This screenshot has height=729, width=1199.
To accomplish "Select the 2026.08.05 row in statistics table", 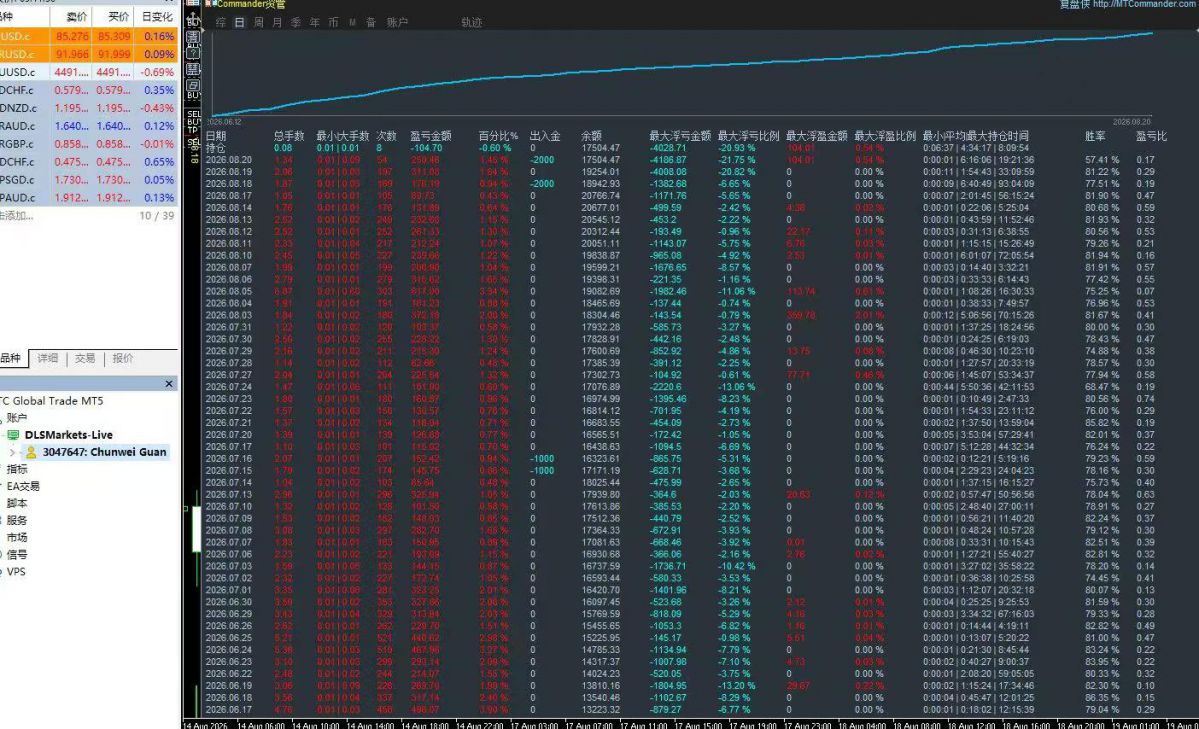I will click(685, 291).
